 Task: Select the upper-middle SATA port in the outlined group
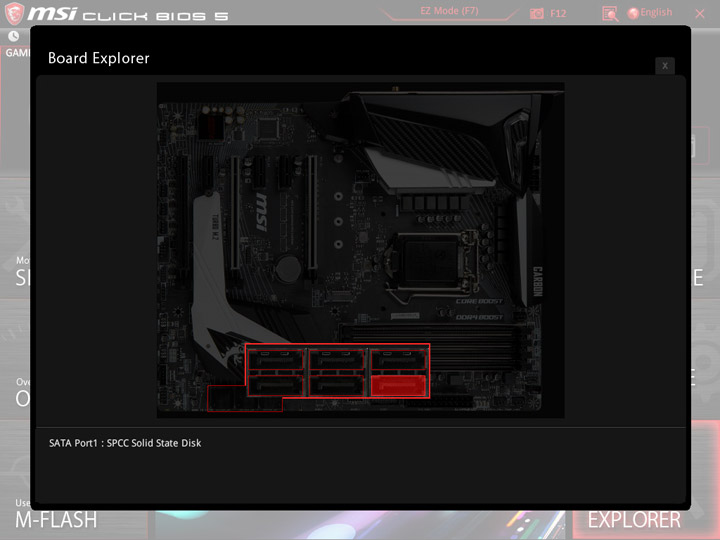337,359
